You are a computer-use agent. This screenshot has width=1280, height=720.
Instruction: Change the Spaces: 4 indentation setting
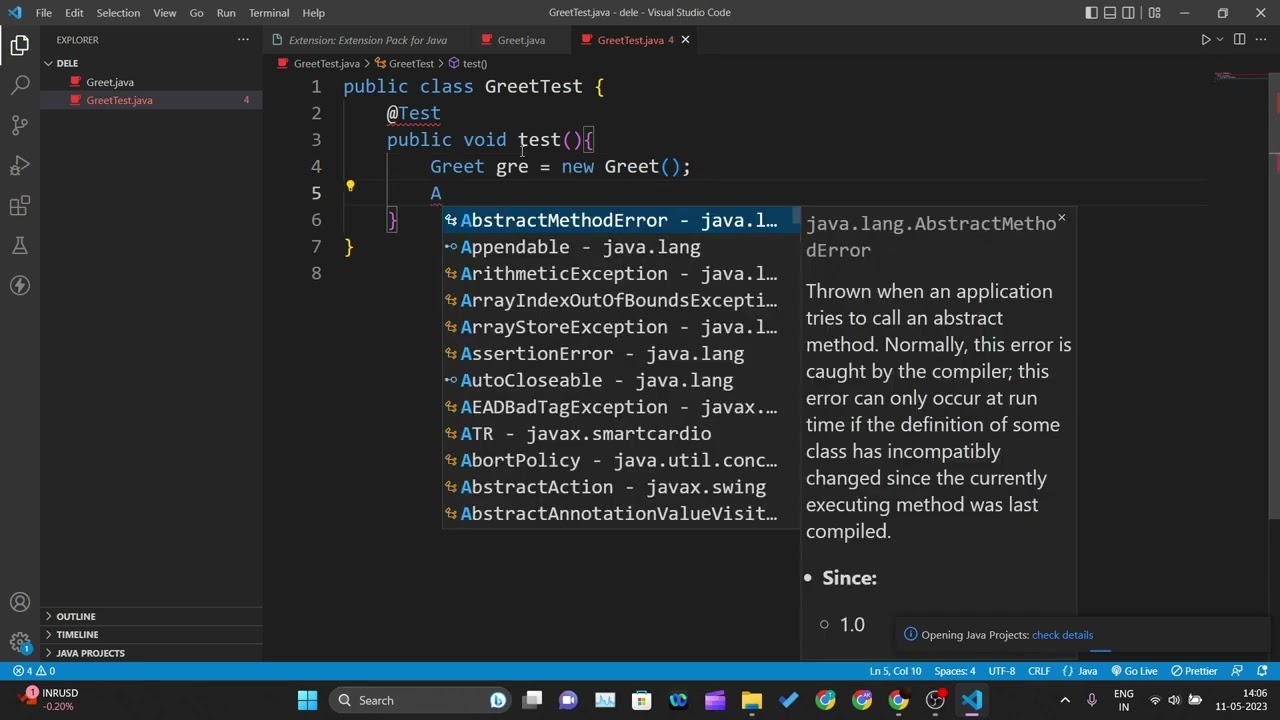point(954,671)
